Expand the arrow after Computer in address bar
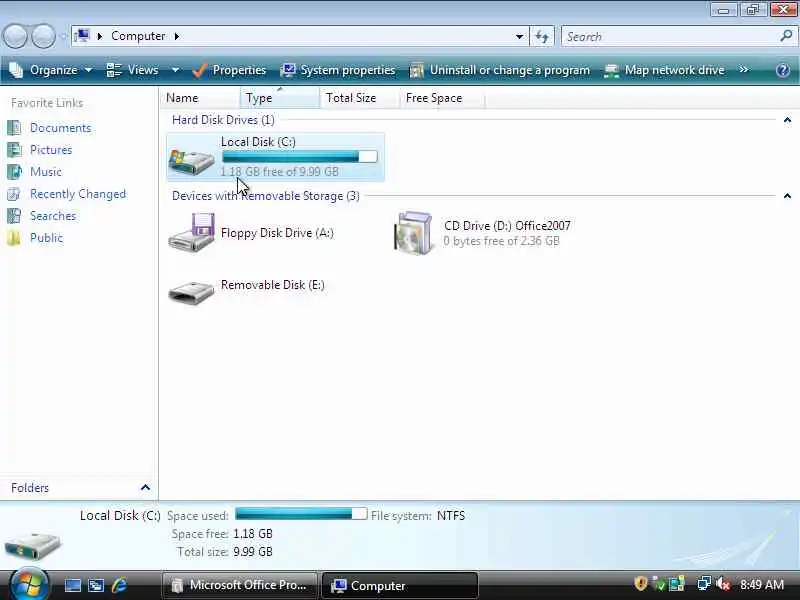800x600 pixels. pos(177,36)
